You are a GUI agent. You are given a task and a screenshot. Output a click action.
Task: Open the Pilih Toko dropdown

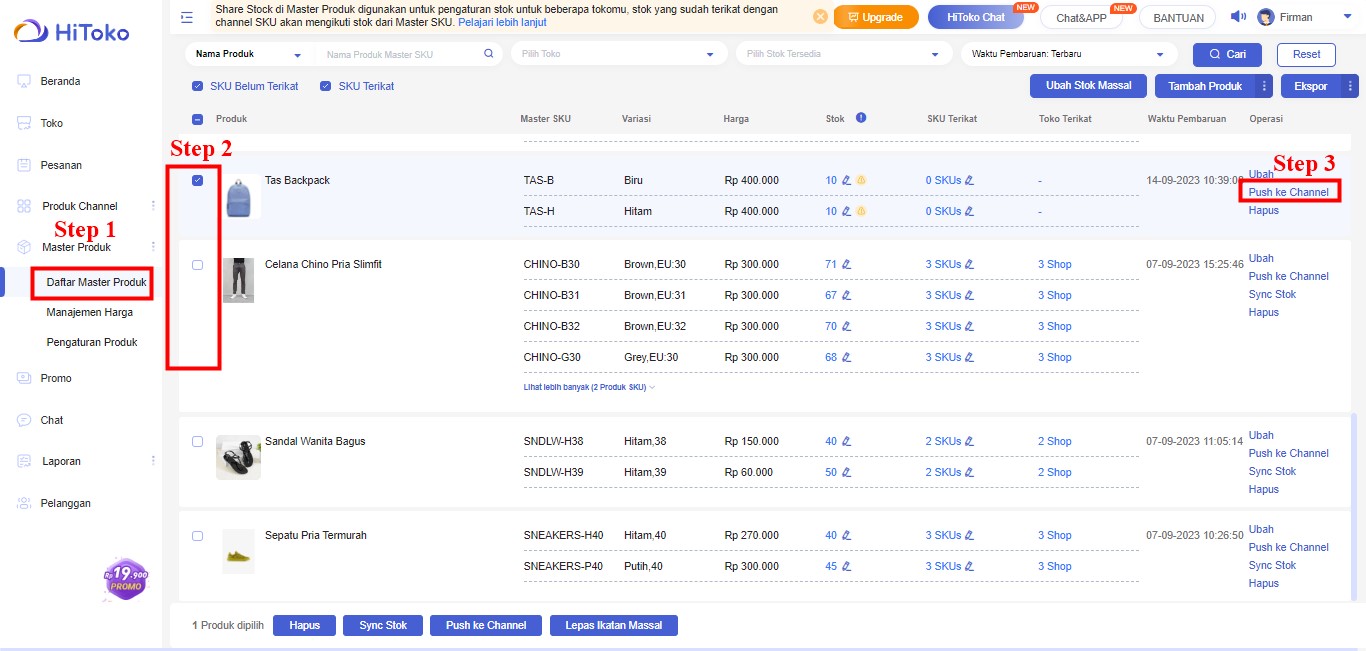(x=620, y=54)
